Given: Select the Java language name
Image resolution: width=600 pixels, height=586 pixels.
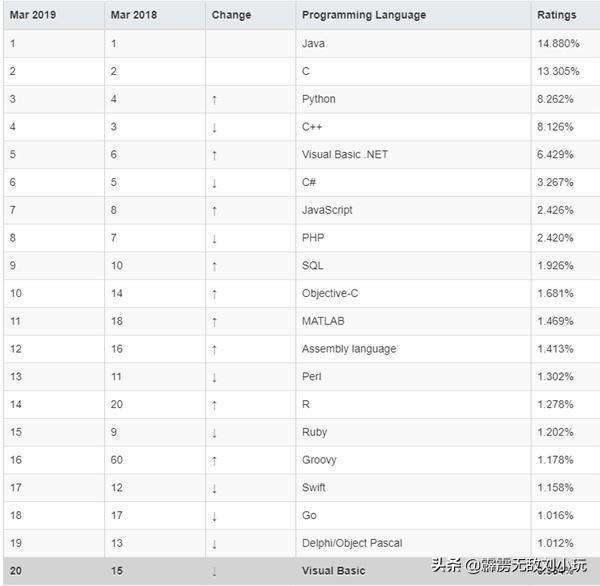Looking at the screenshot, I should tap(313, 44).
